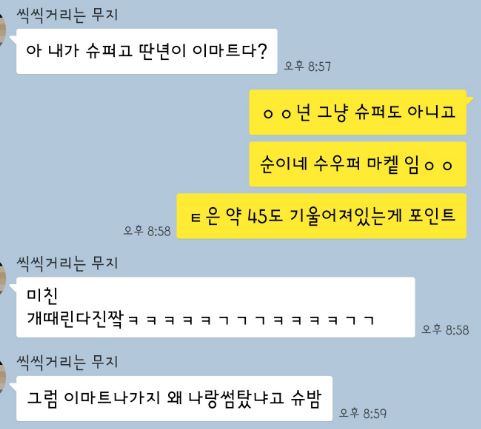Click the '오후 8:57' timestamp
The width and height of the screenshot is (481, 429).
(x=307, y=66)
